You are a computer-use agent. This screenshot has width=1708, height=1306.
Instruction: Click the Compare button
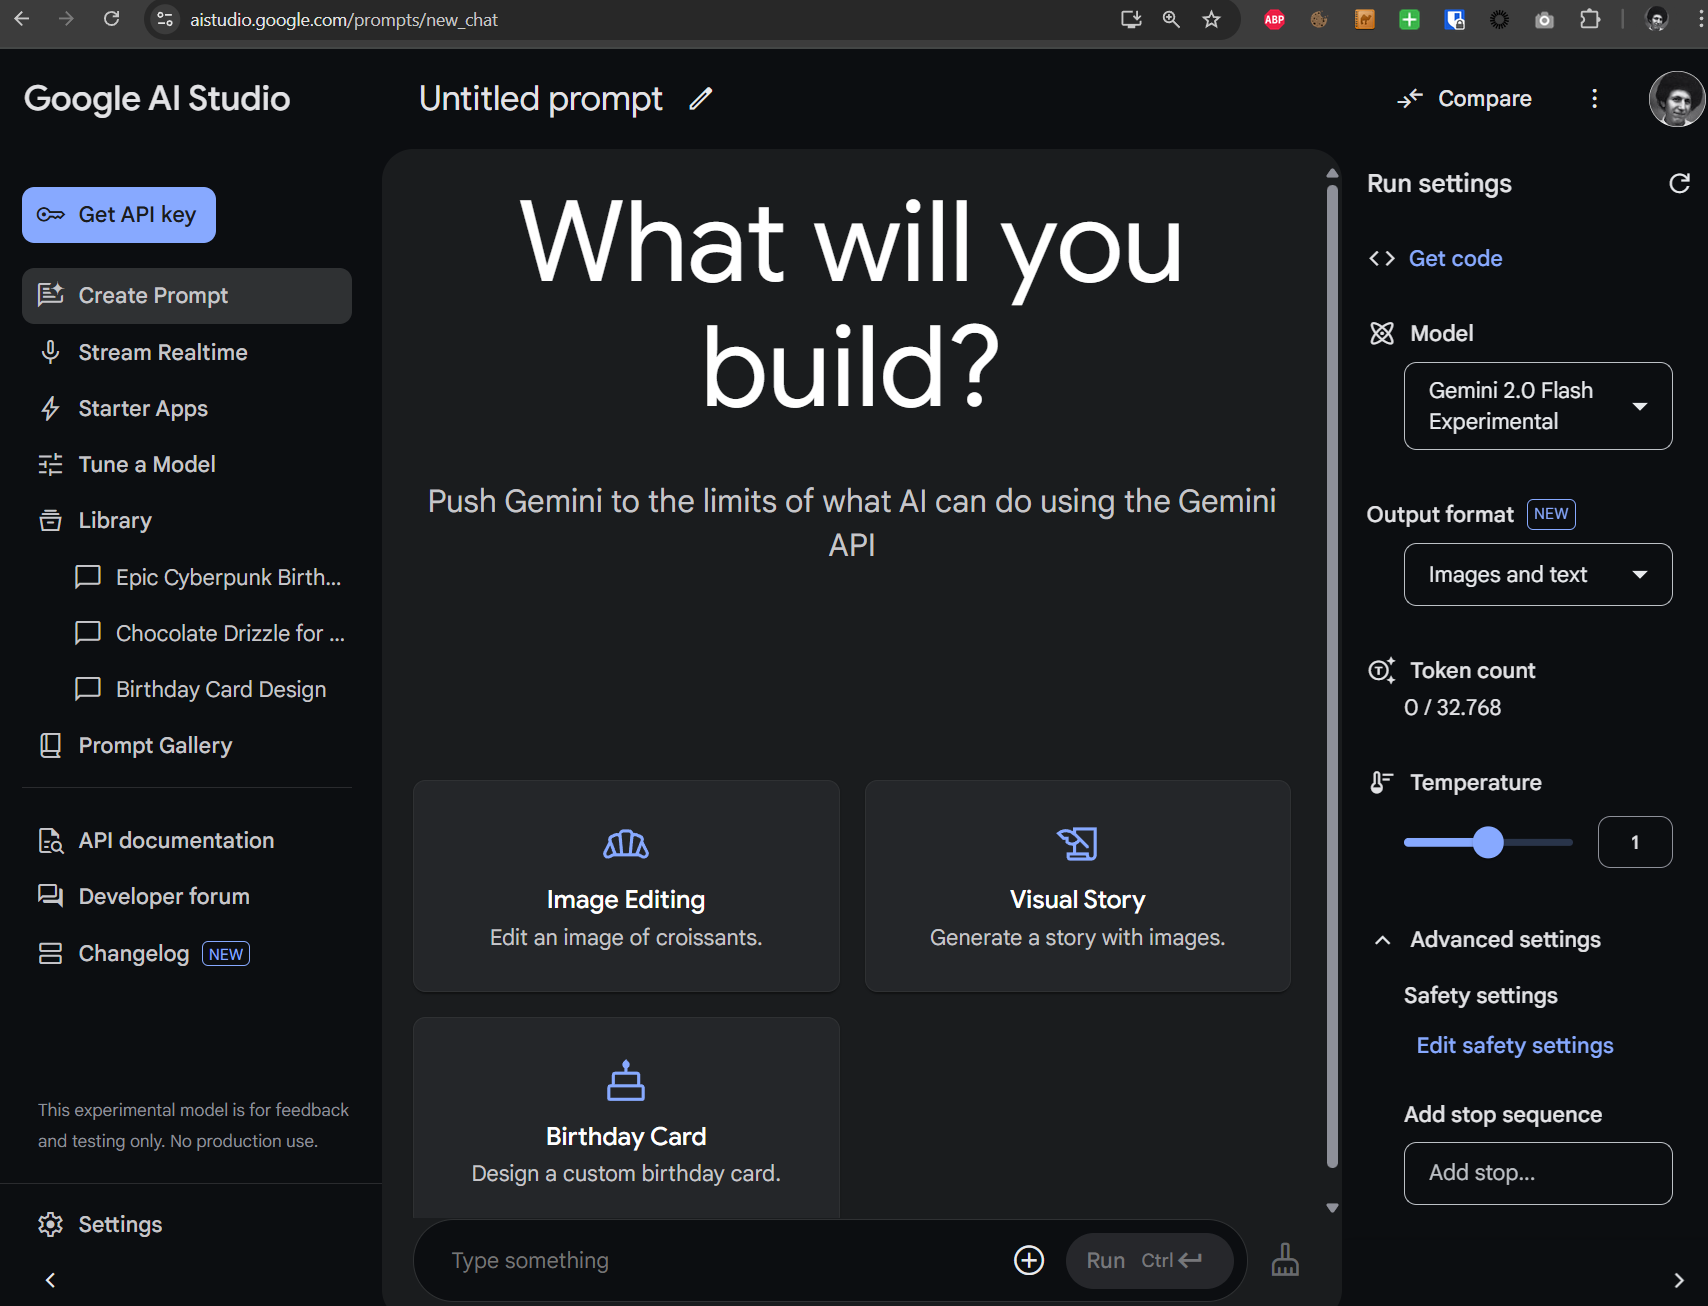point(1465,98)
